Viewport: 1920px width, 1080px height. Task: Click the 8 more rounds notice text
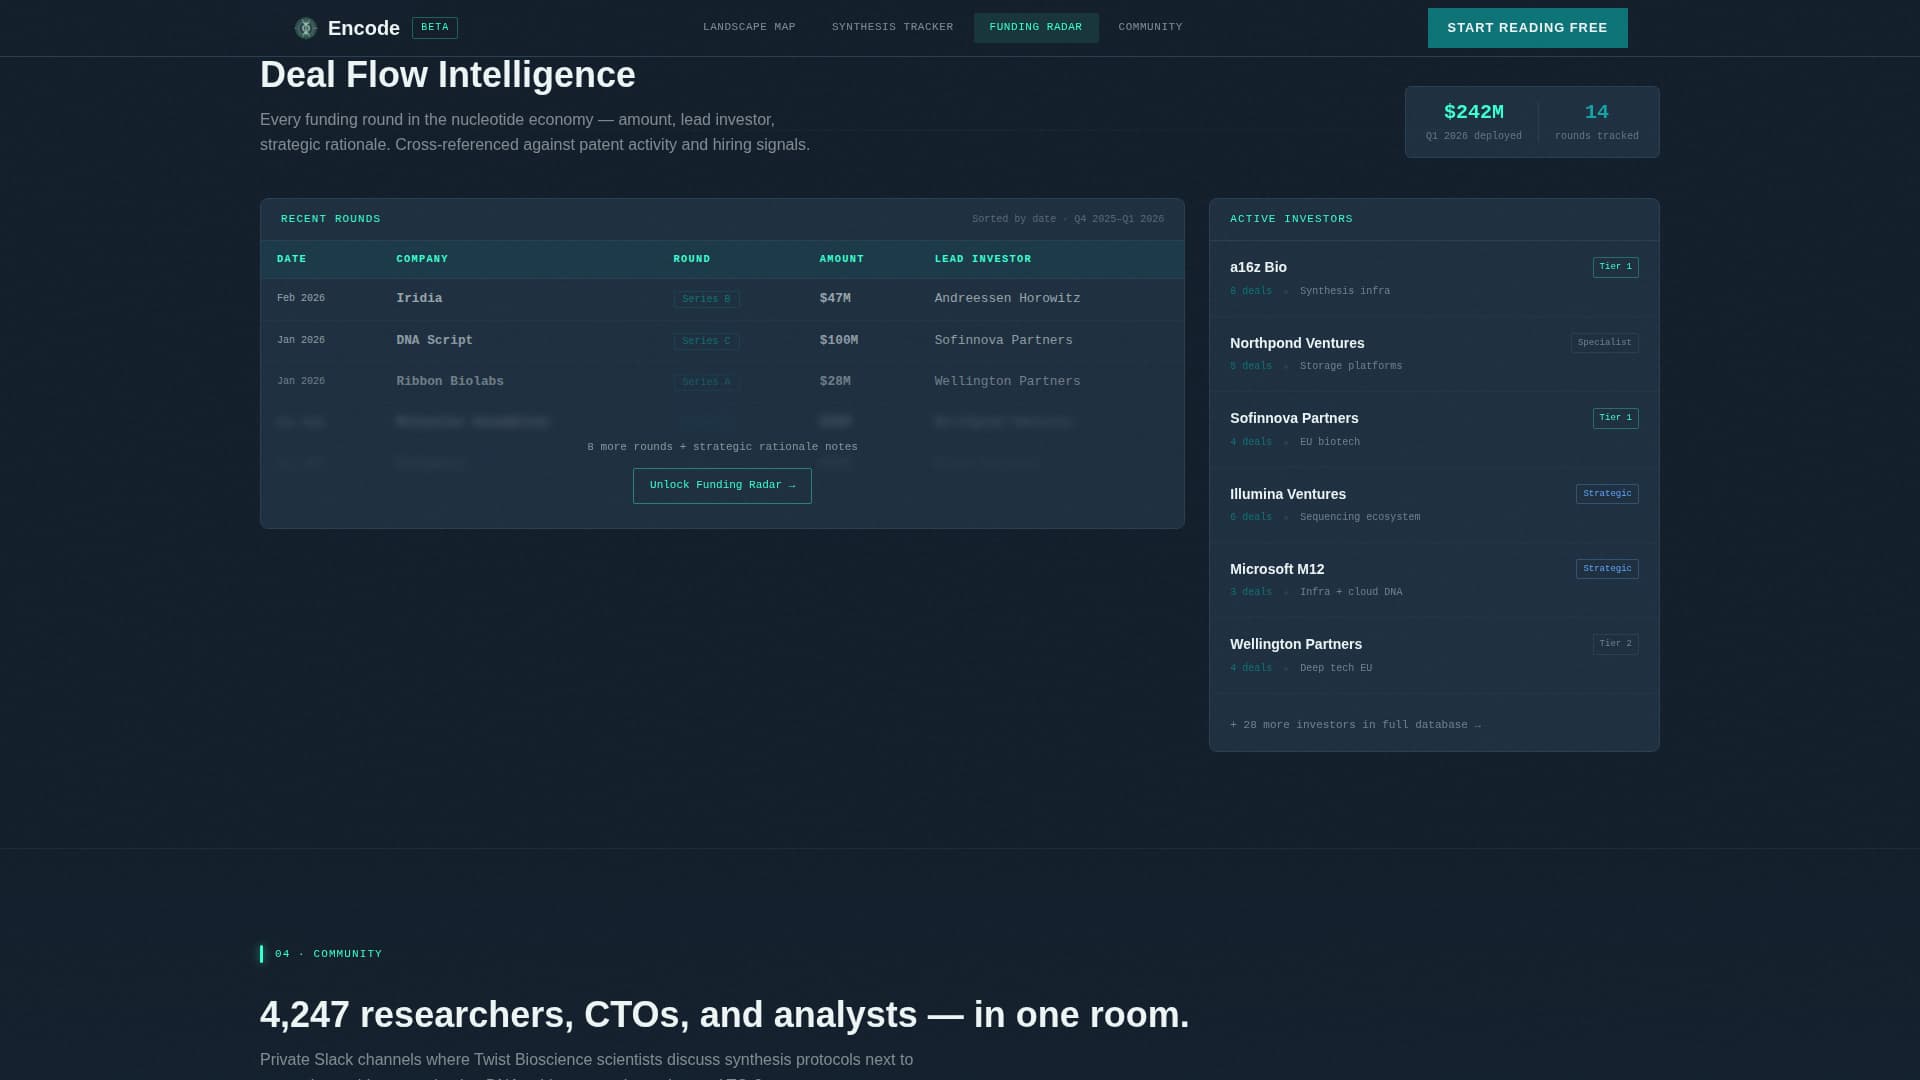[722, 447]
